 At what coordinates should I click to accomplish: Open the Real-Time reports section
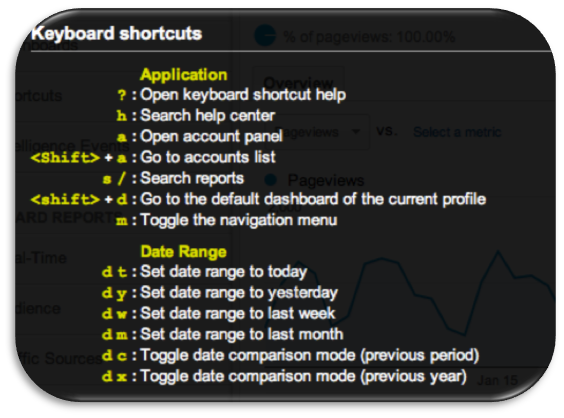click(x=41, y=258)
